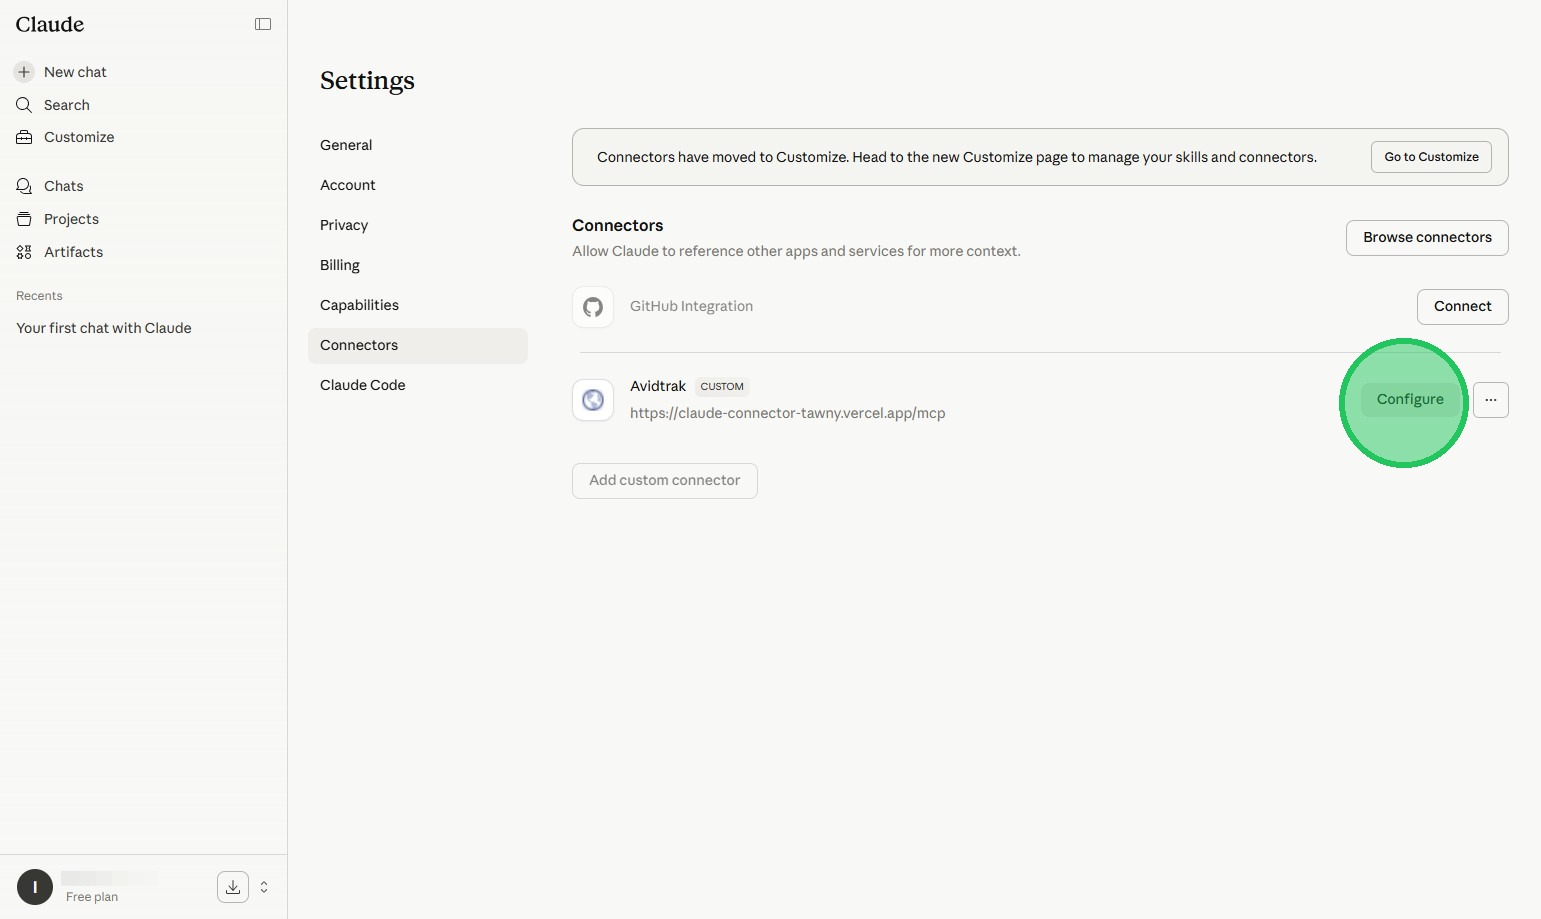Click the Customize toolbox icon
This screenshot has width=1541, height=919.
24,137
